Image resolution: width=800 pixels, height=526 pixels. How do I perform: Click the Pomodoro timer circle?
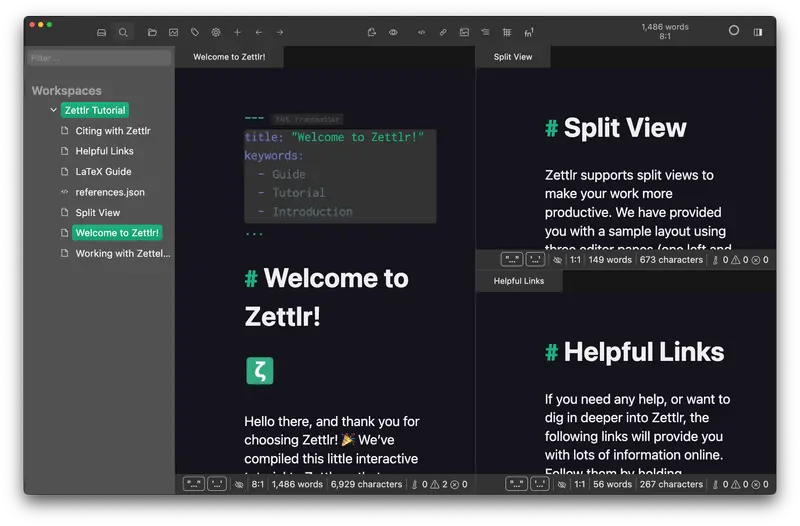[x=734, y=31]
